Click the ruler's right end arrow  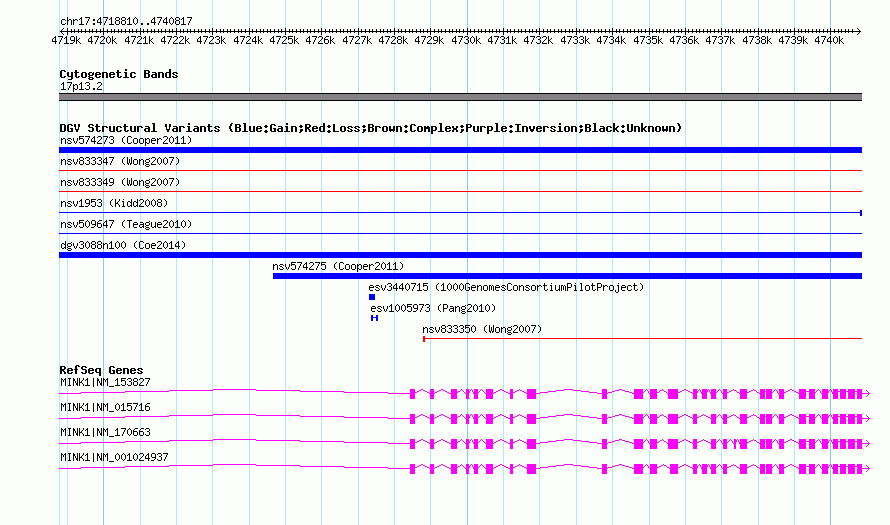pyautogui.click(x=858, y=31)
